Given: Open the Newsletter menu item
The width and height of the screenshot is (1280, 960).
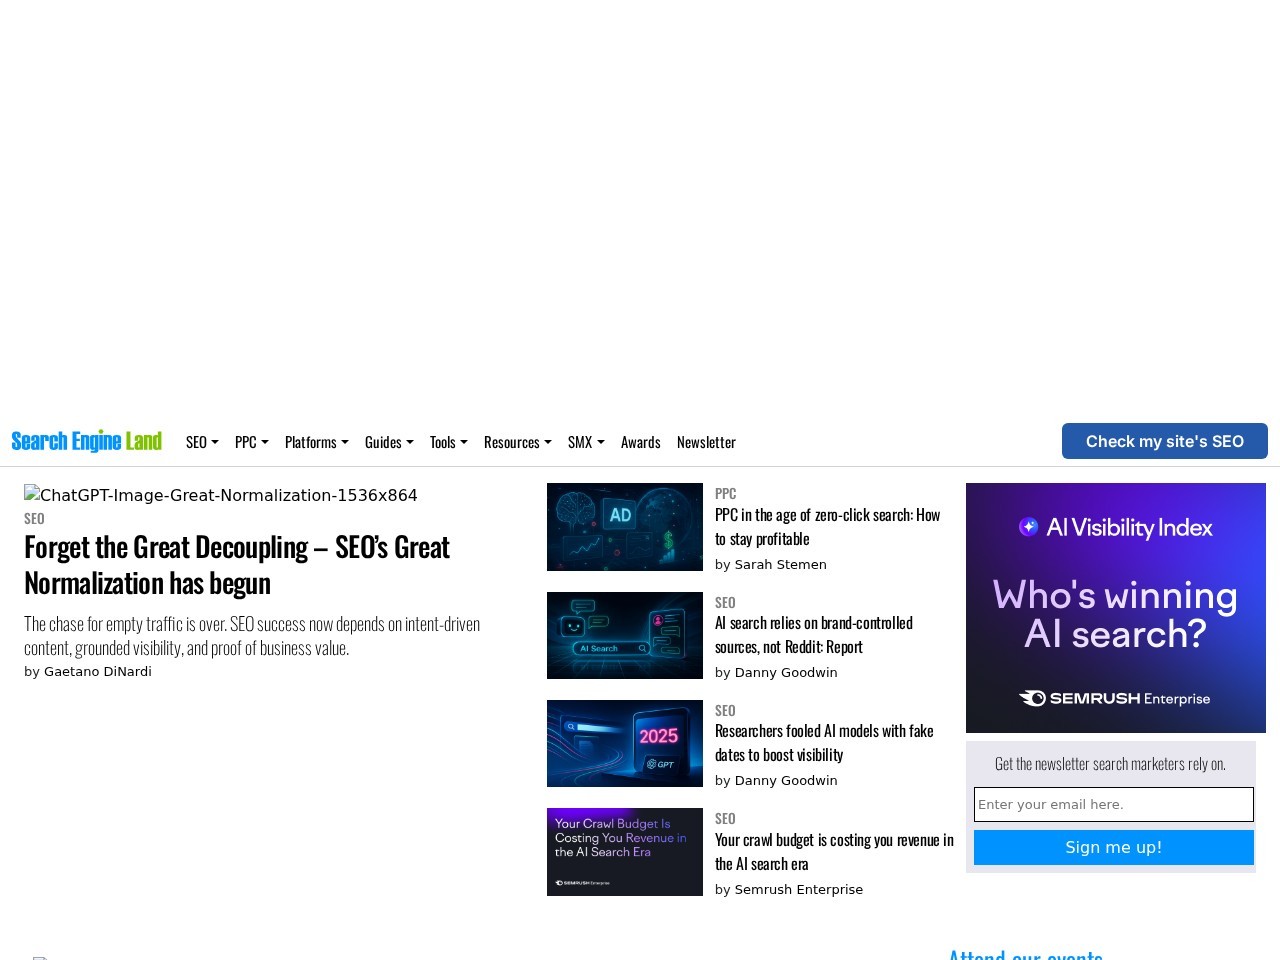Looking at the screenshot, I should click(706, 442).
